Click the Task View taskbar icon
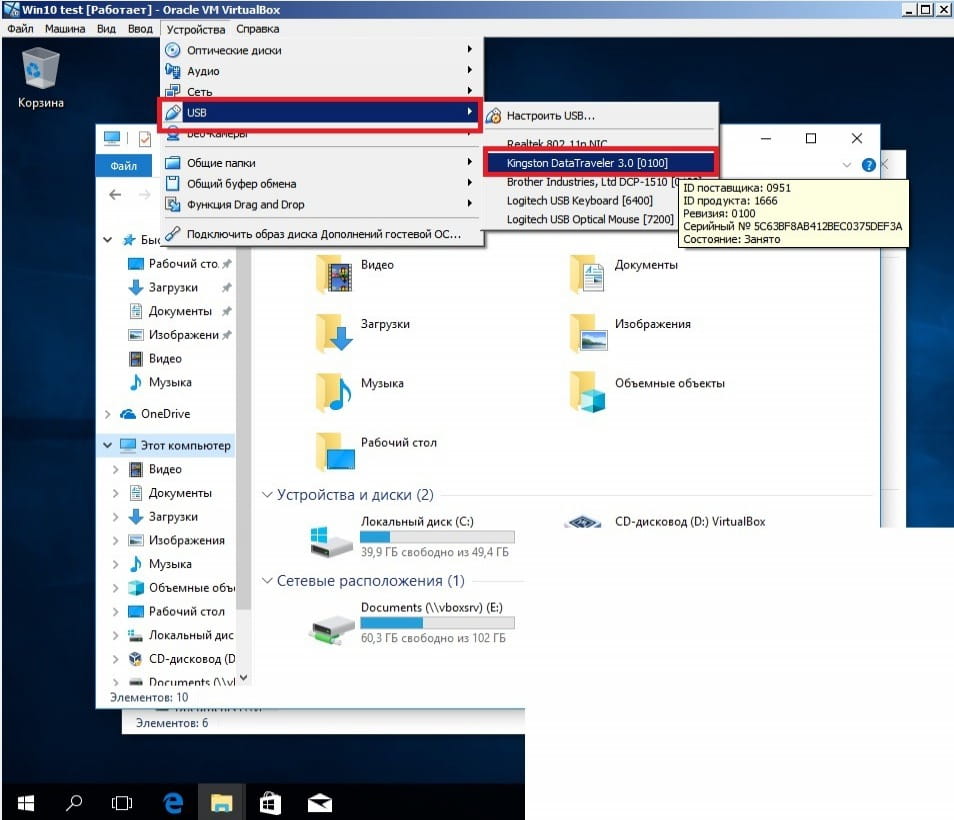Viewport: 954px width, 820px height. (x=122, y=802)
